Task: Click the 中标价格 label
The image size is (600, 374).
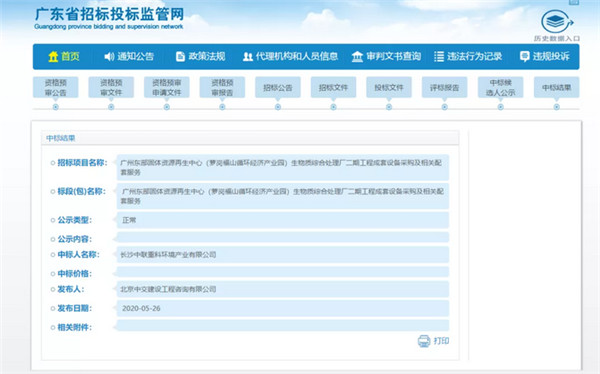Action: point(75,274)
